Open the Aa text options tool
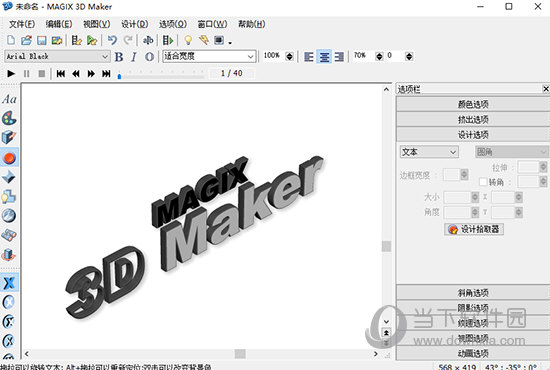This screenshot has width=550, height=370. (9, 99)
